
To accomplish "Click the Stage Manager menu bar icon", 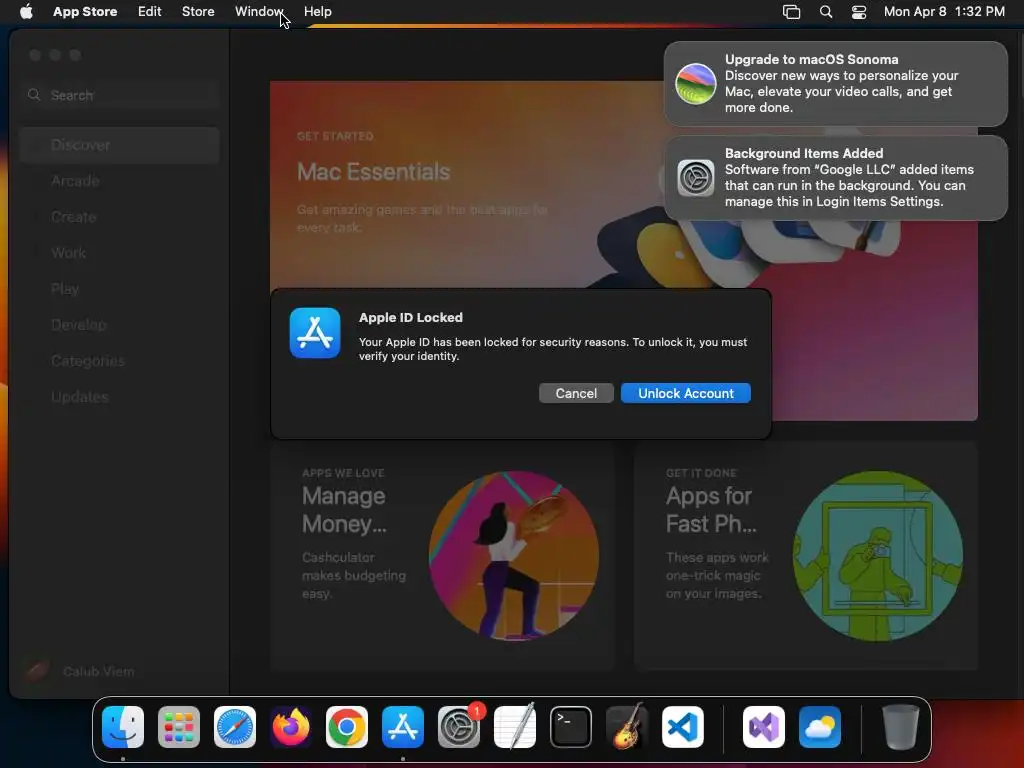I will point(792,11).
